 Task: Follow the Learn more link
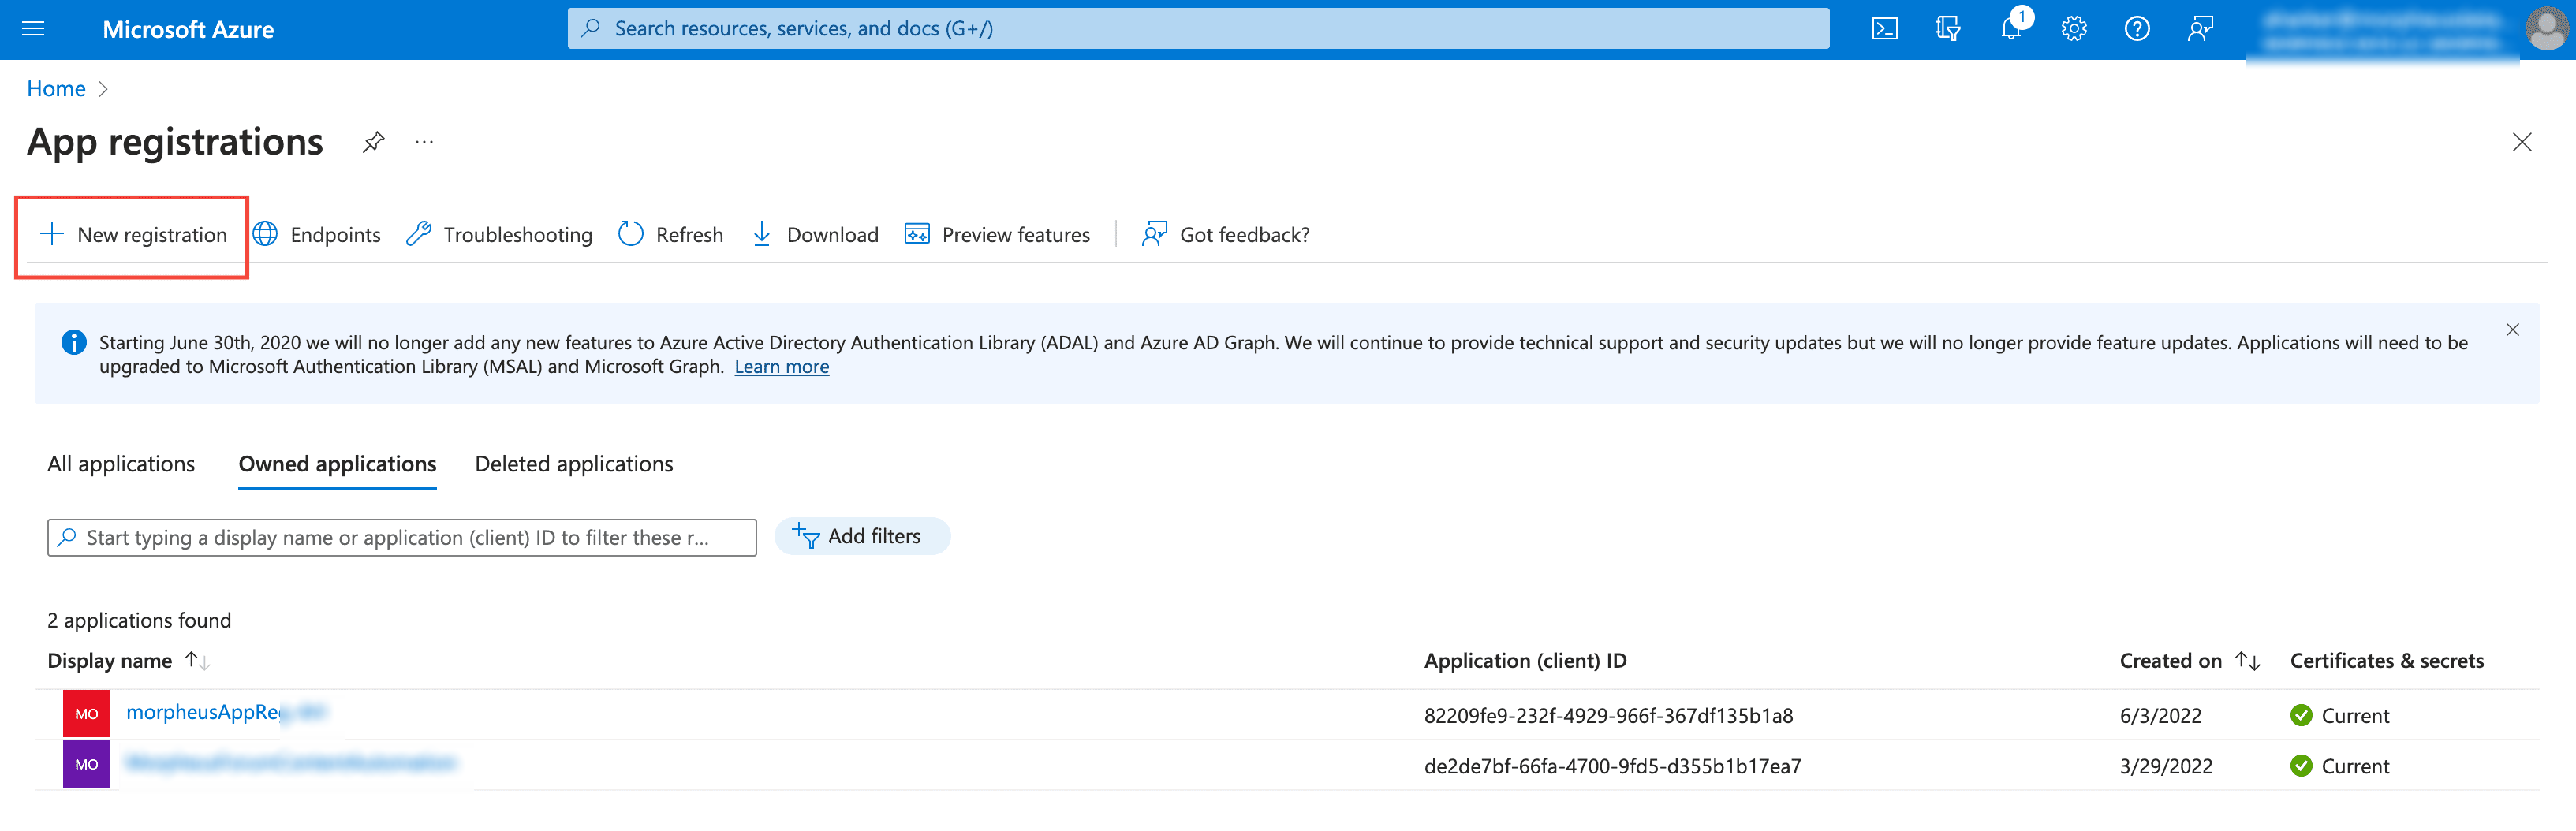click(781, 367)
